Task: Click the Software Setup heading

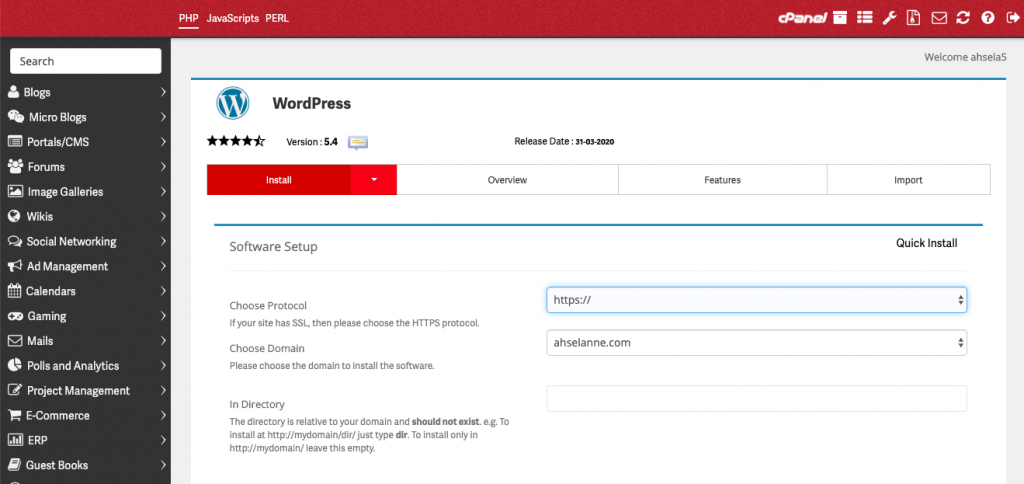Action: [274, 247]
